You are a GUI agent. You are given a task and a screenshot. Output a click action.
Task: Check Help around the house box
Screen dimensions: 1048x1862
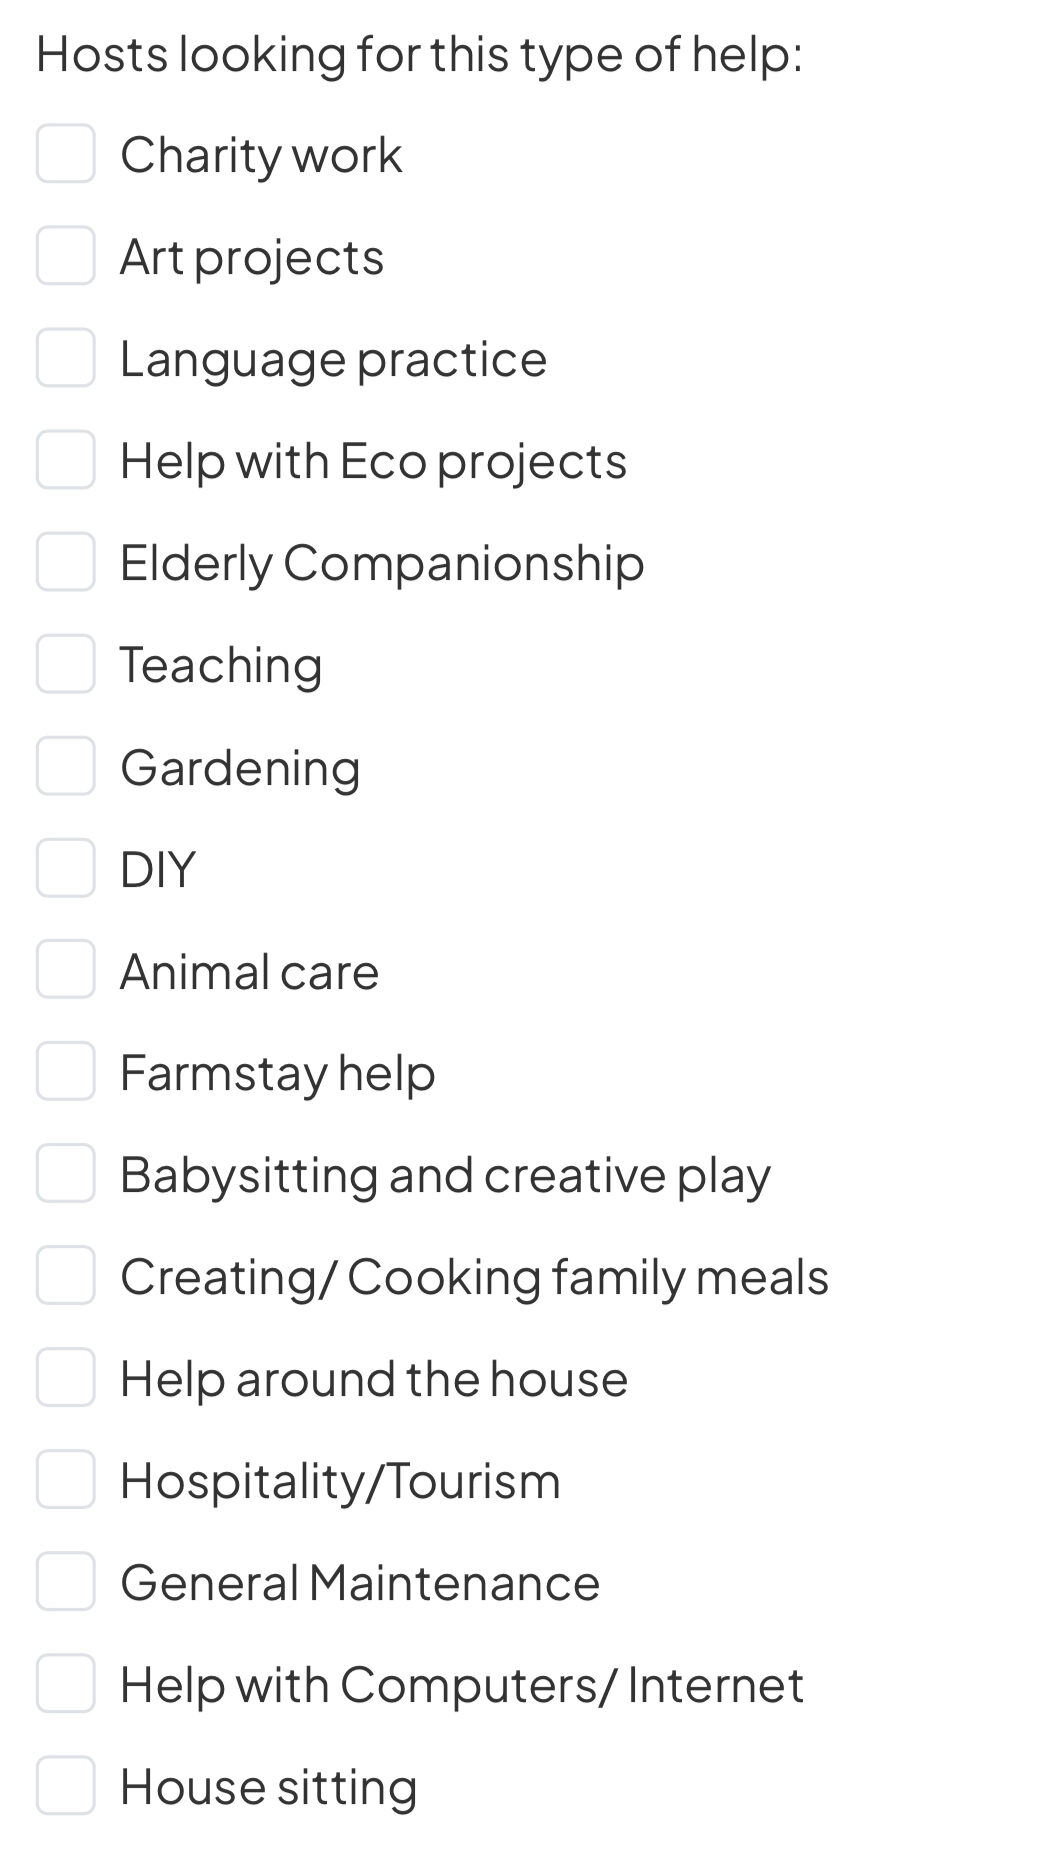coord(66,1378)
